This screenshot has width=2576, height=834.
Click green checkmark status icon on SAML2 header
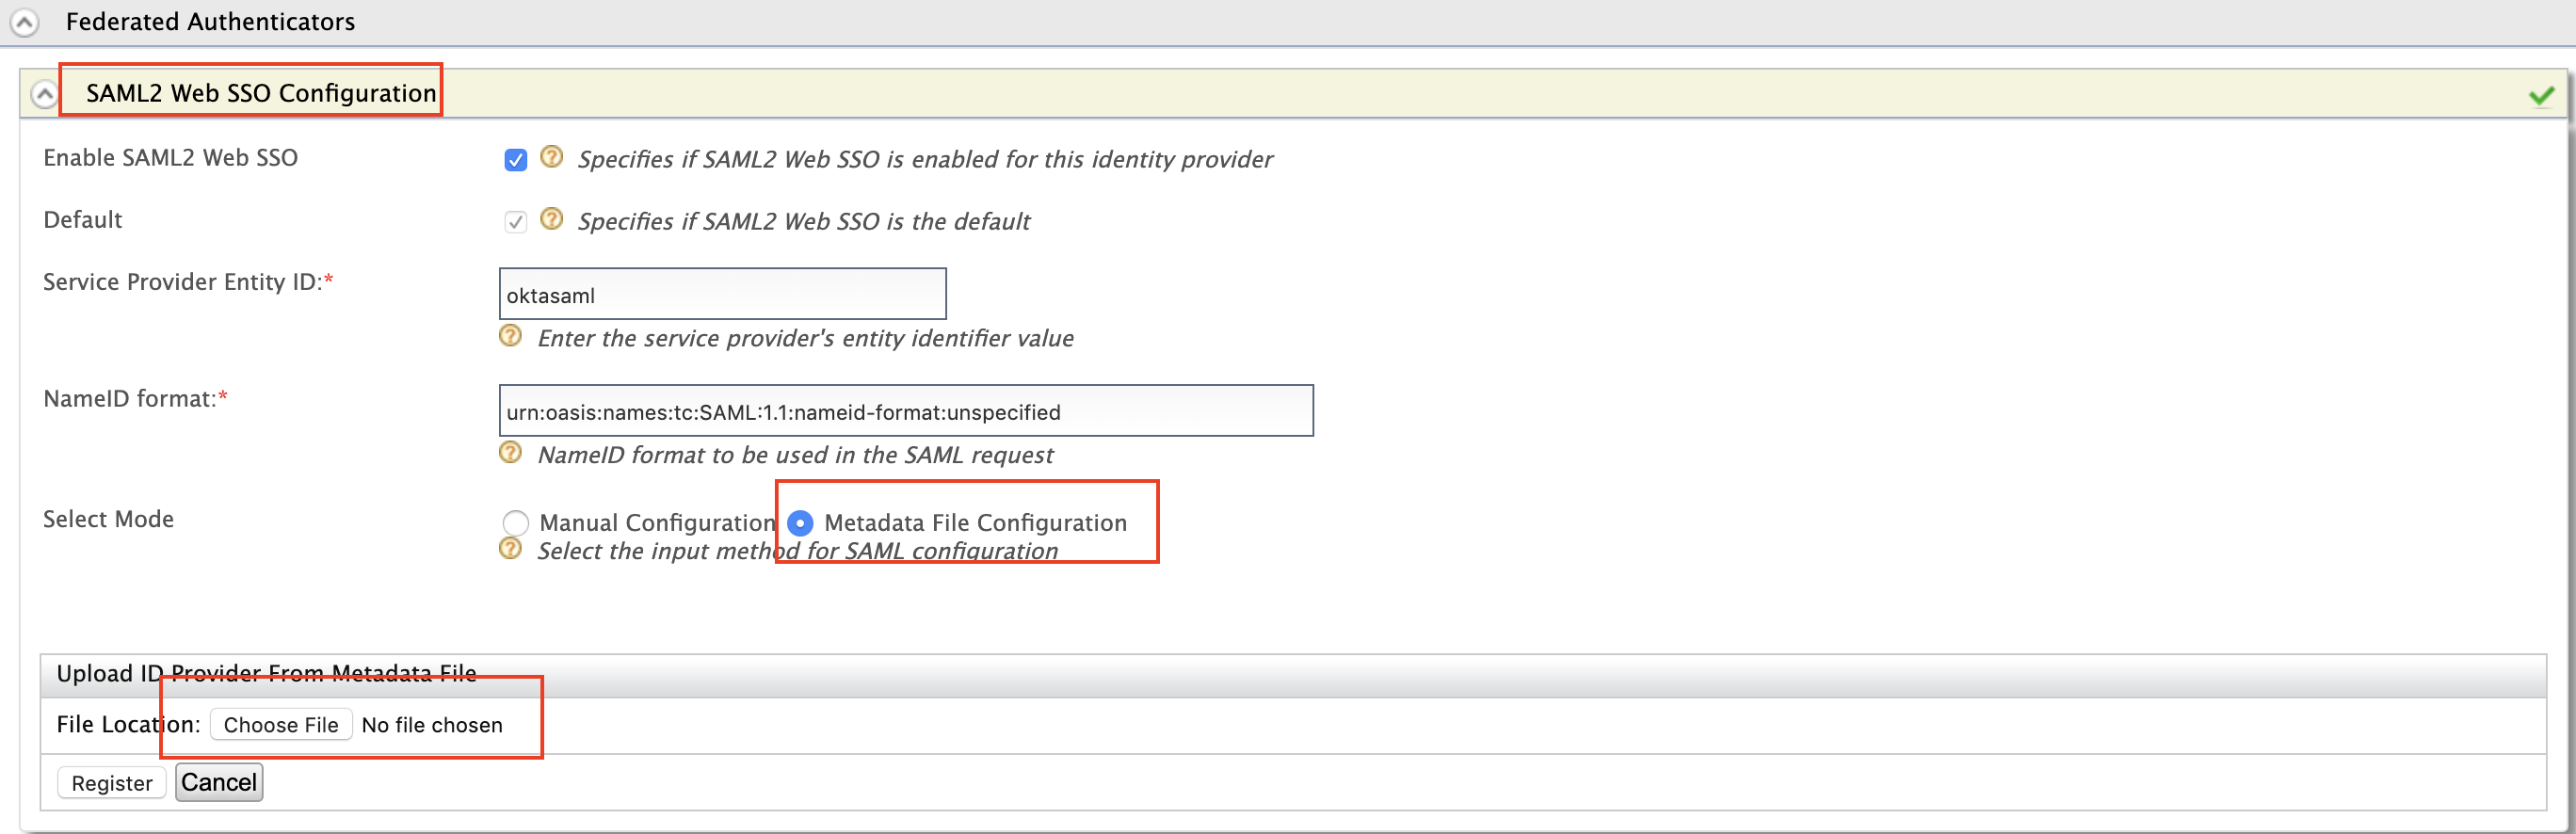2541,95
